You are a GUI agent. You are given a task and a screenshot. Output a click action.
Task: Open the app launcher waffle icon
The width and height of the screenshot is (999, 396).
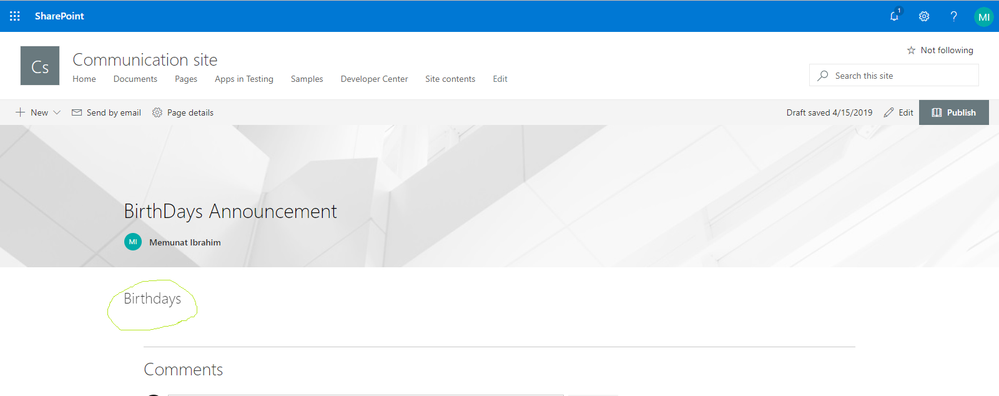15,17
